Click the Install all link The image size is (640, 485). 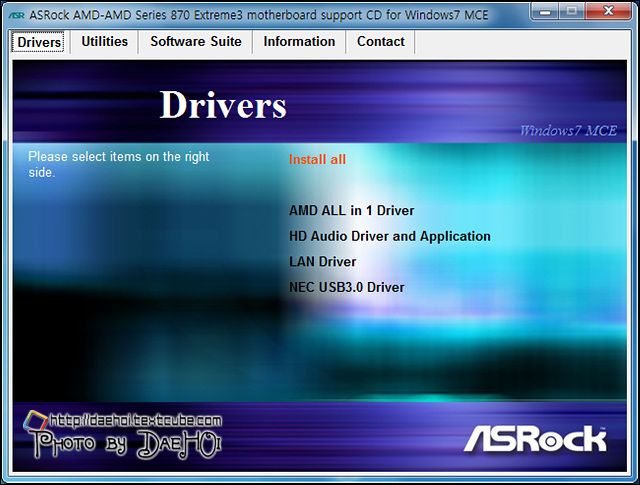317,159
